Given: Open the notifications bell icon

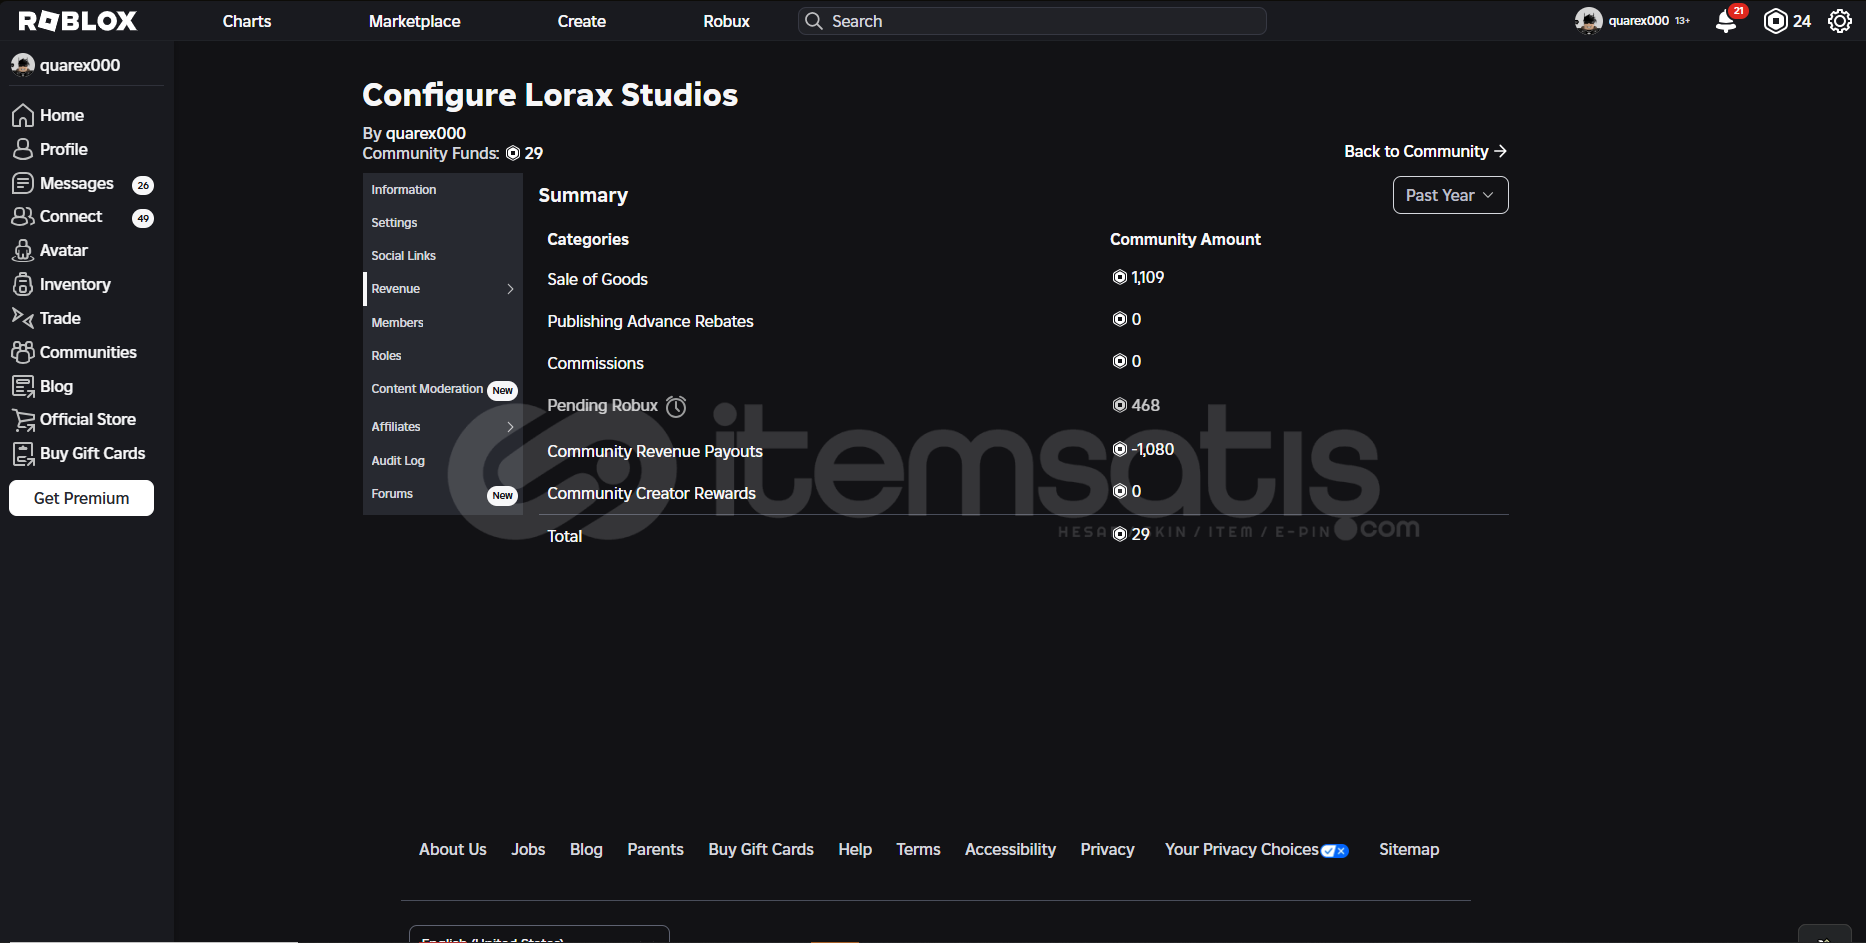Looking at the screenshot, I should [1725, 22].
